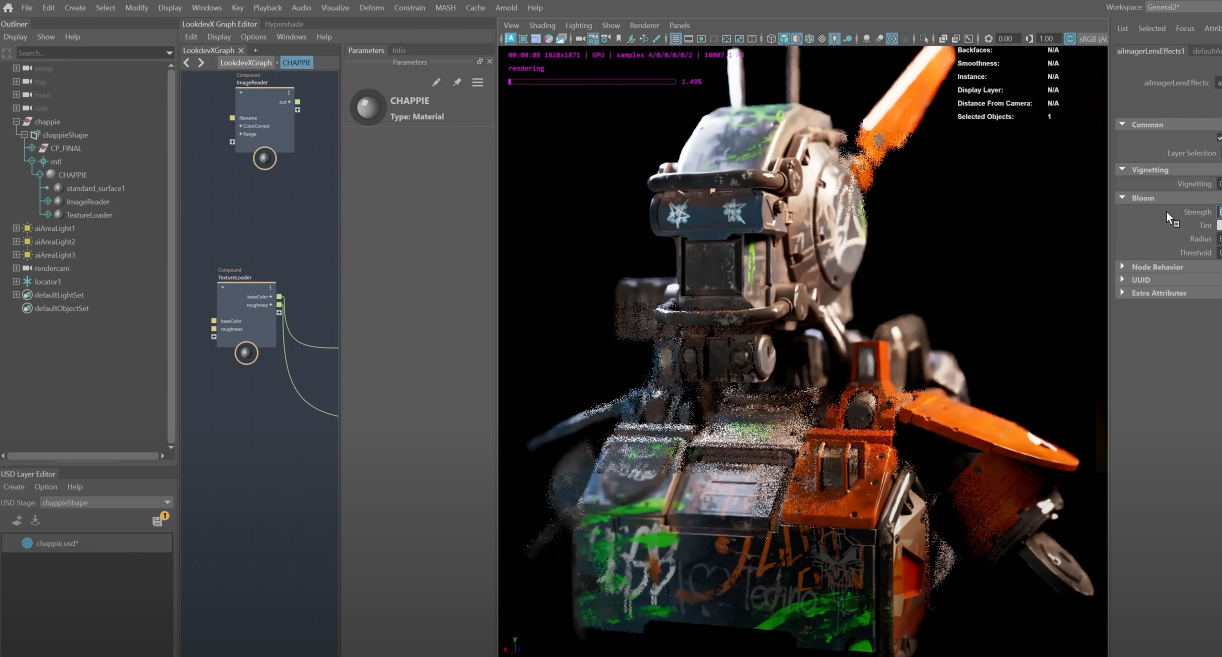Click the pencil edit icon in Parameters

436,82
